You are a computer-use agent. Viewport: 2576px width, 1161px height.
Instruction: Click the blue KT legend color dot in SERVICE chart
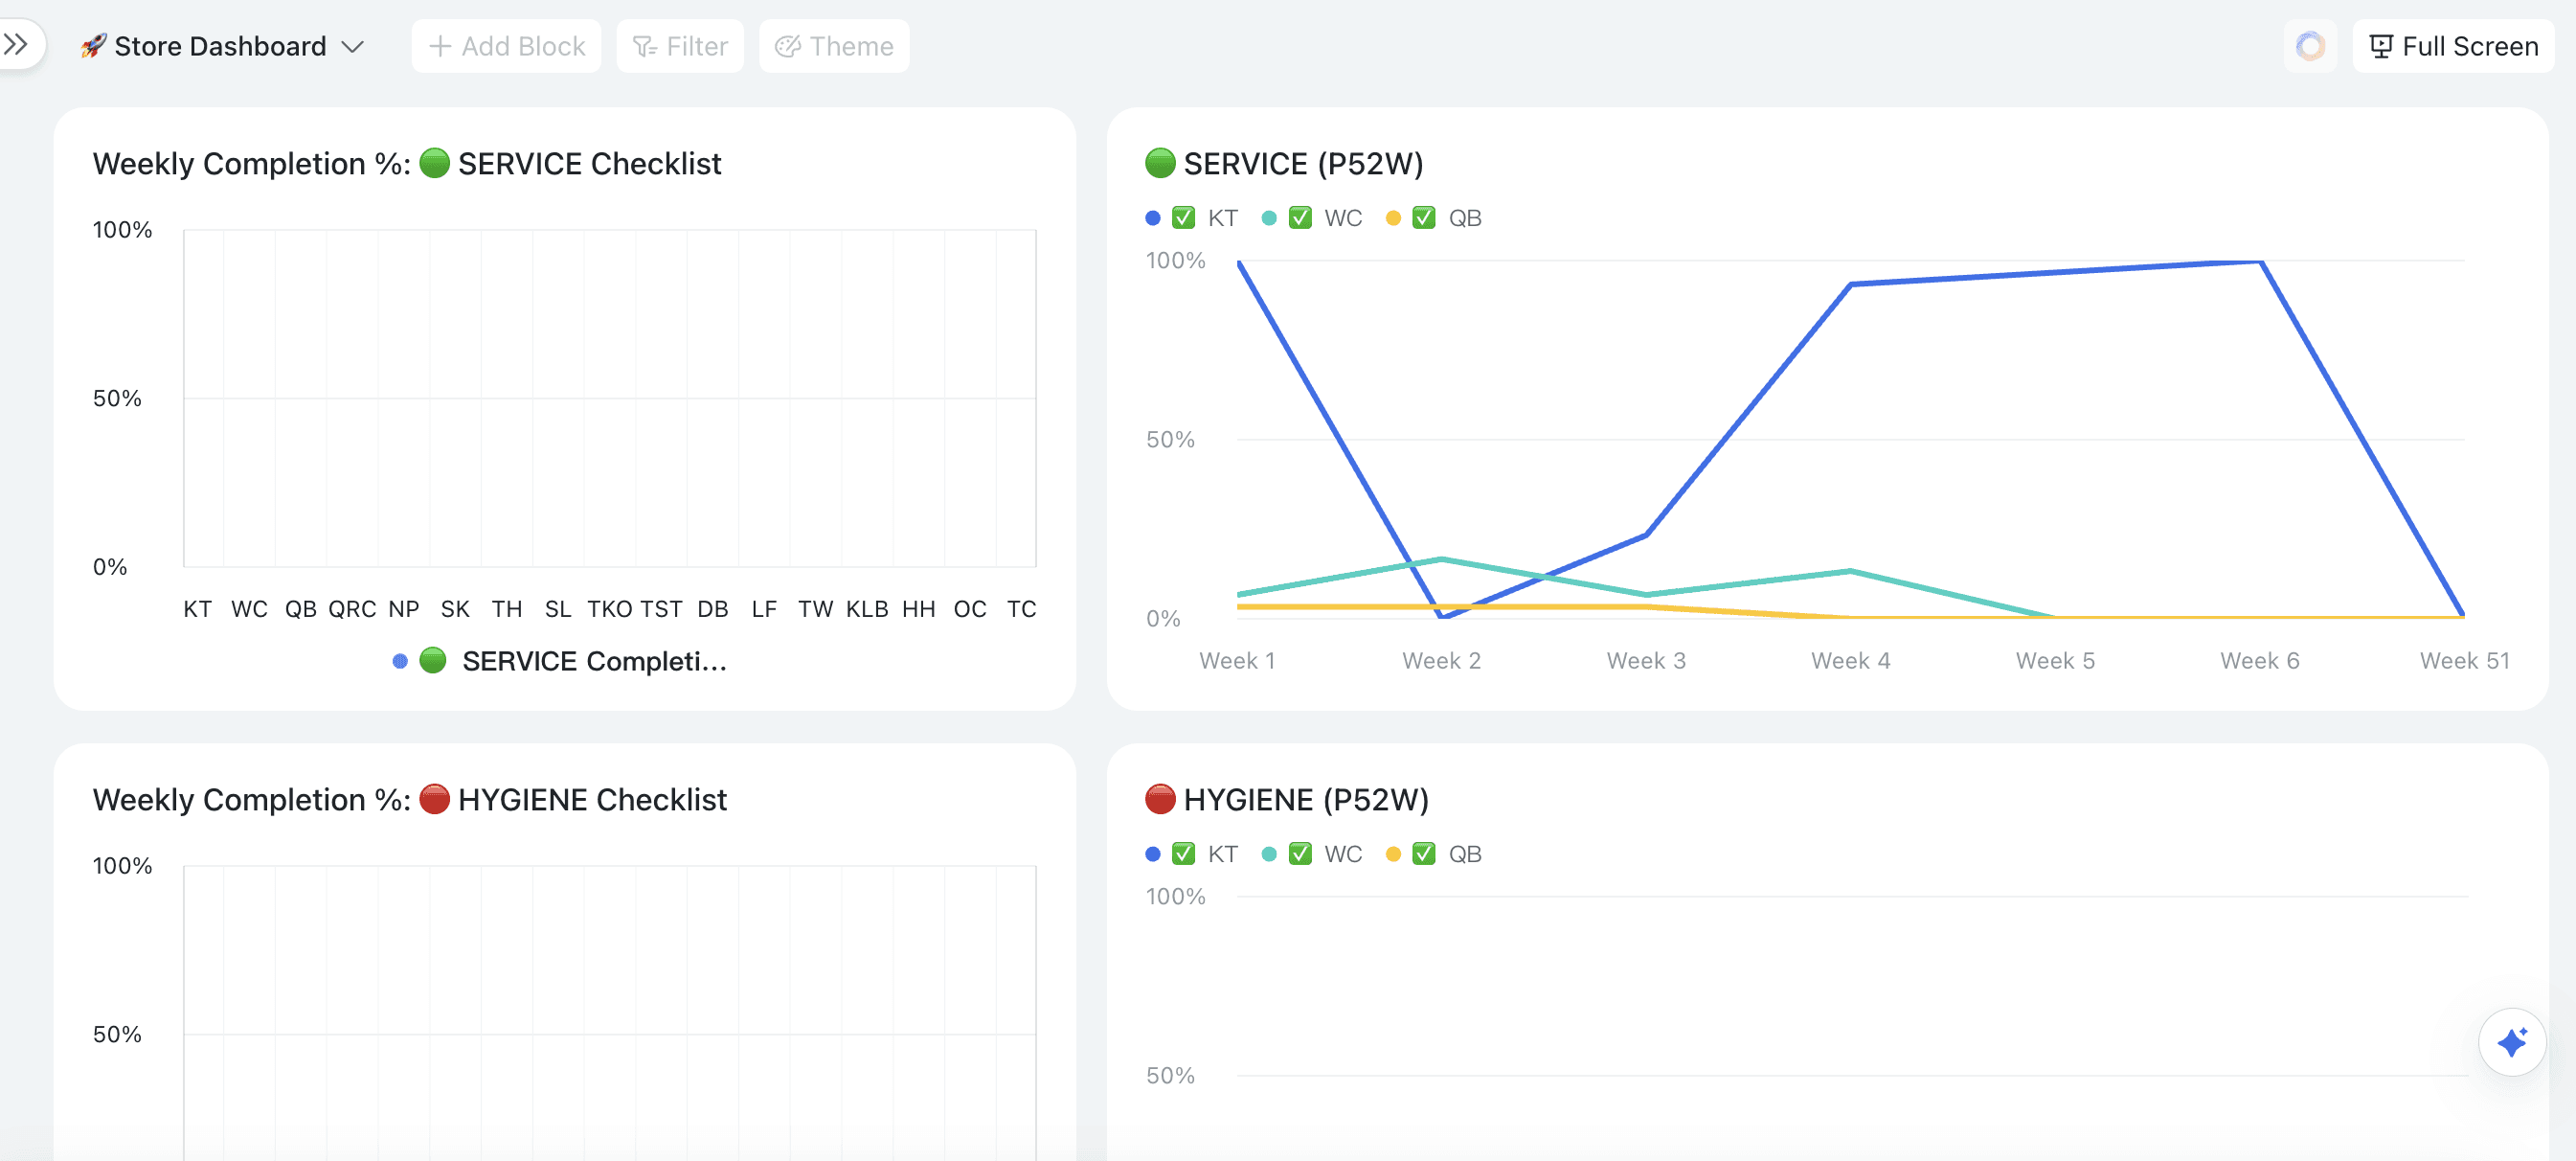1153,218
